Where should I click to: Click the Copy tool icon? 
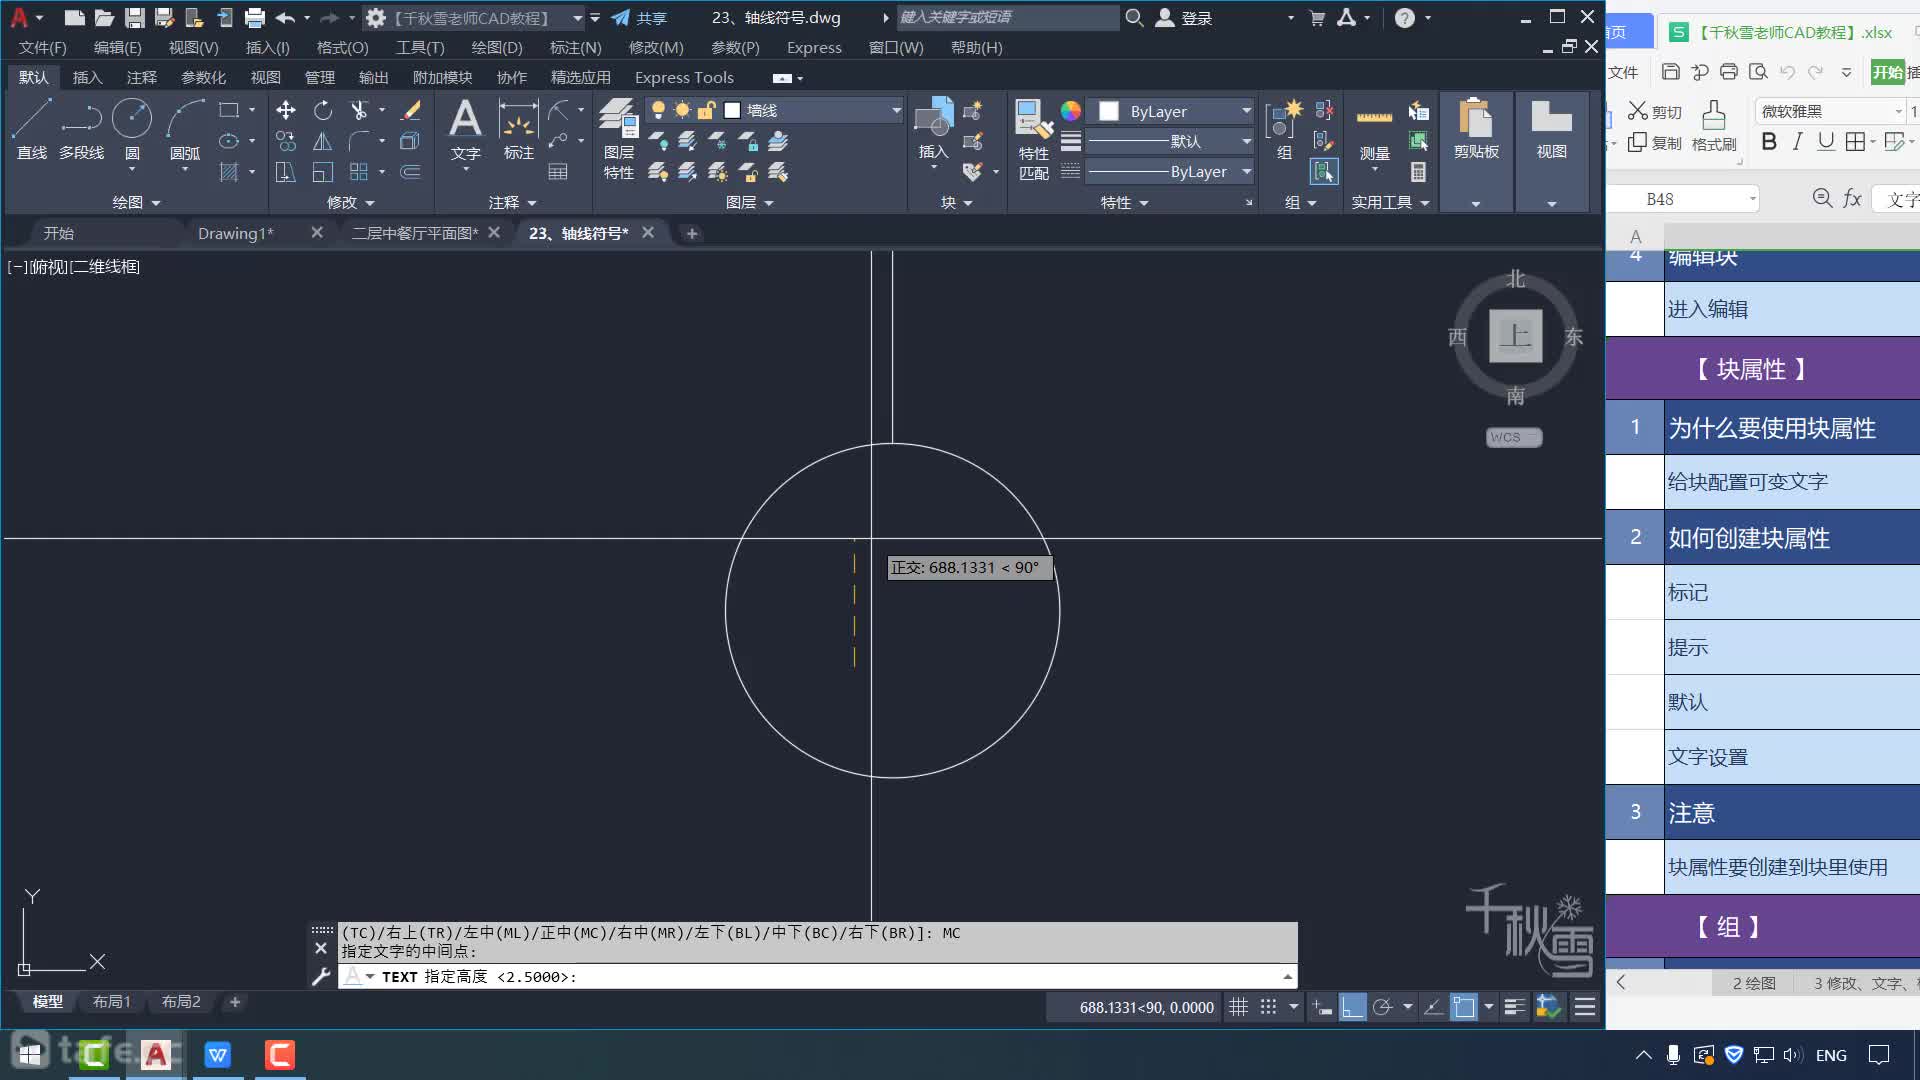[x=286, y=141]
